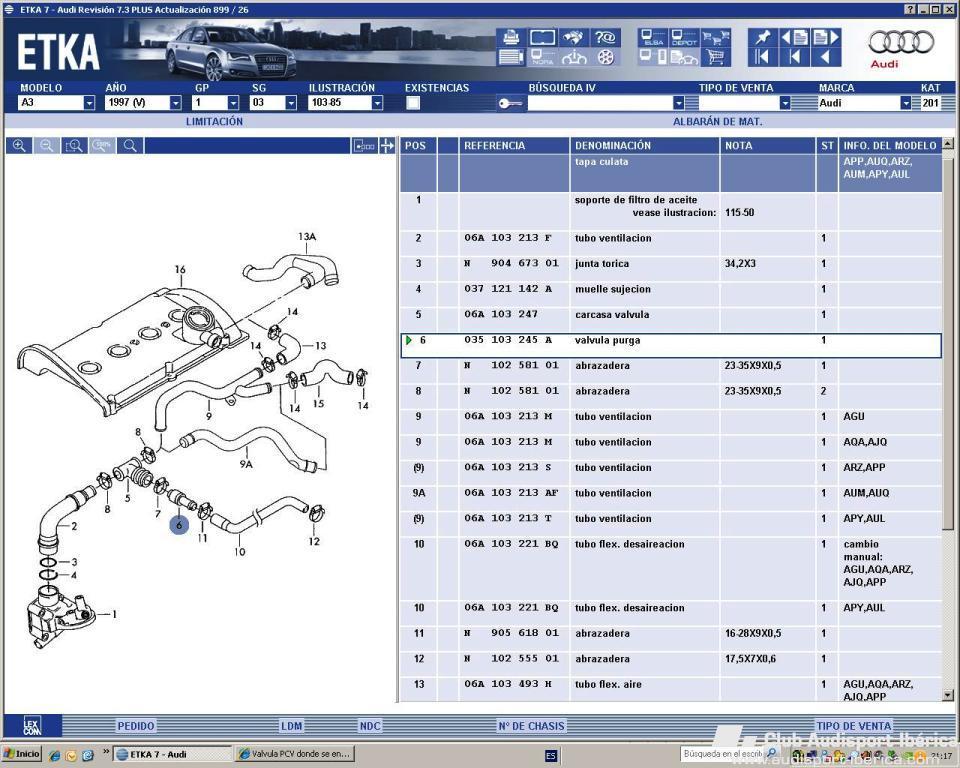
Task: Open the ELBA function
Action: [x=653, y=37]
